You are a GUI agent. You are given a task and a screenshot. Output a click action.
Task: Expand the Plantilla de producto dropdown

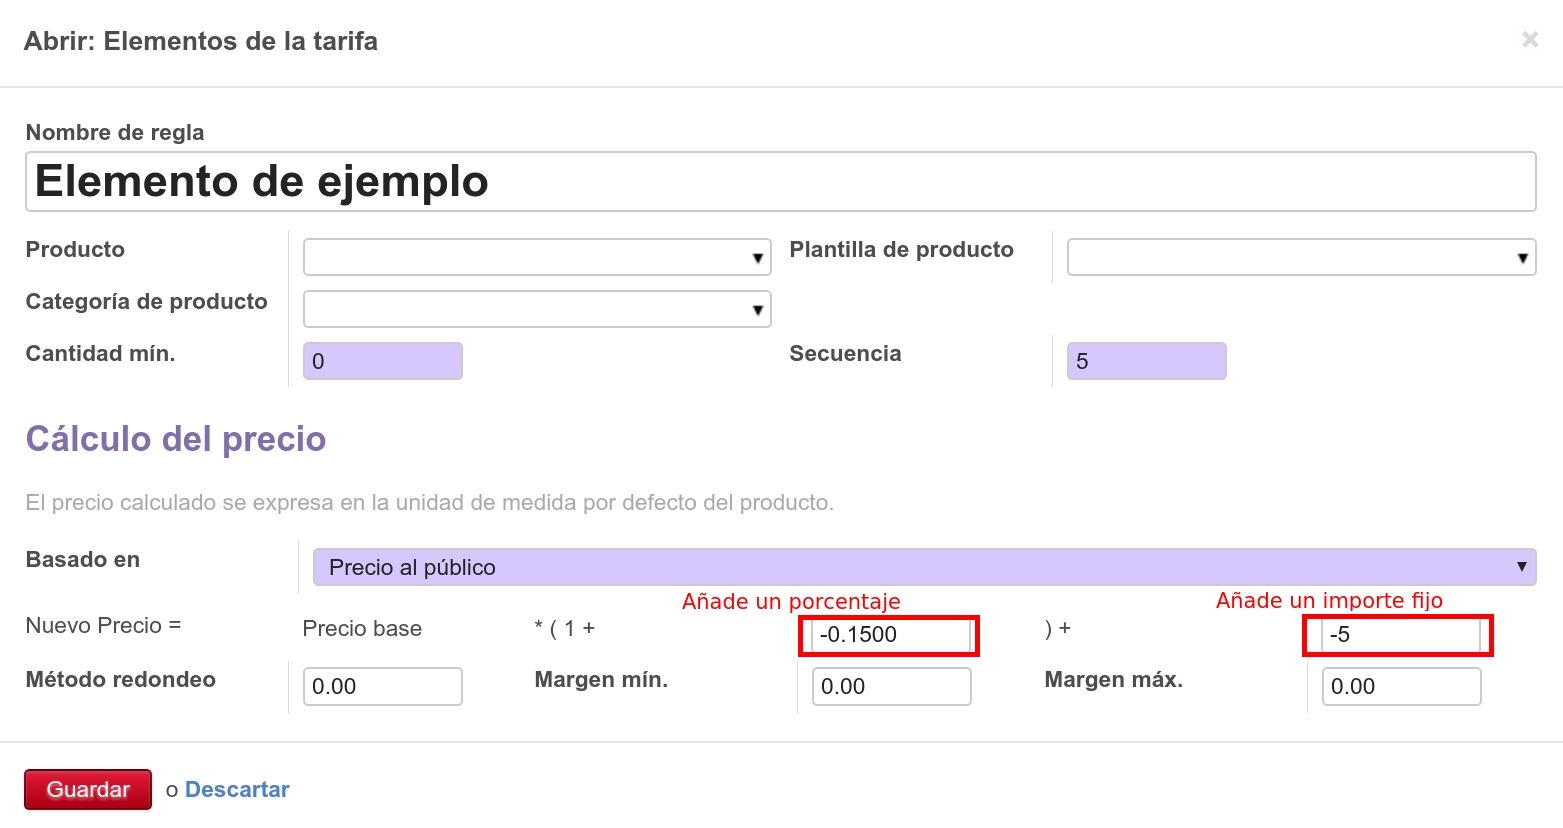(x=1294, y=257)
